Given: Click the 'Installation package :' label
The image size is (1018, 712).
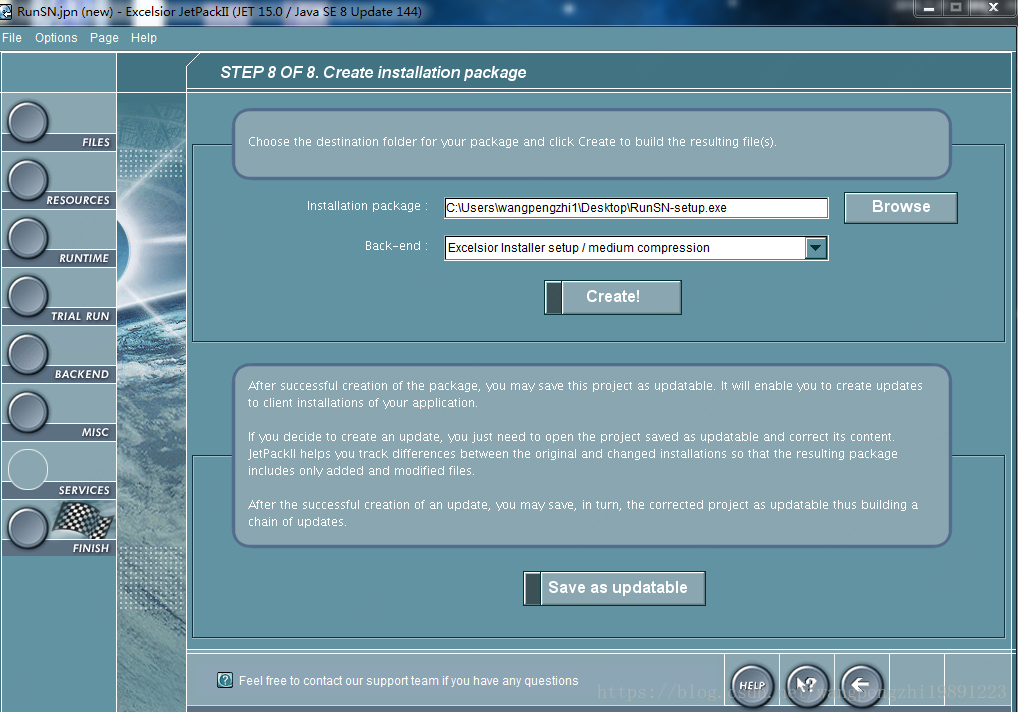Looking at the screenshot, I should click(367, 206).
